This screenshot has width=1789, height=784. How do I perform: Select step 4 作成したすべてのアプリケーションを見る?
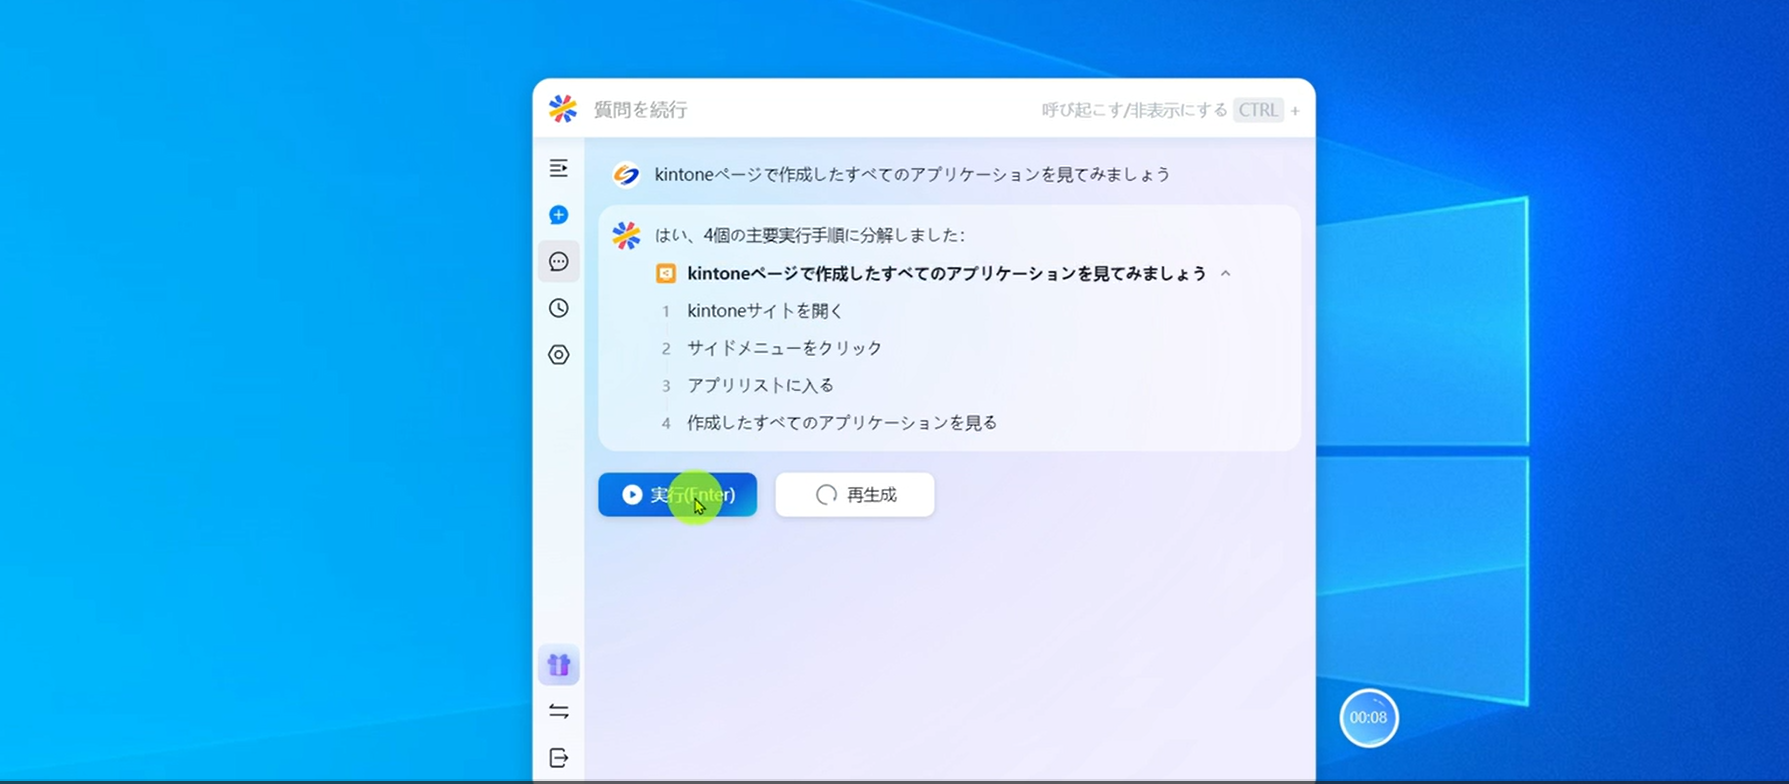(841, 423)
